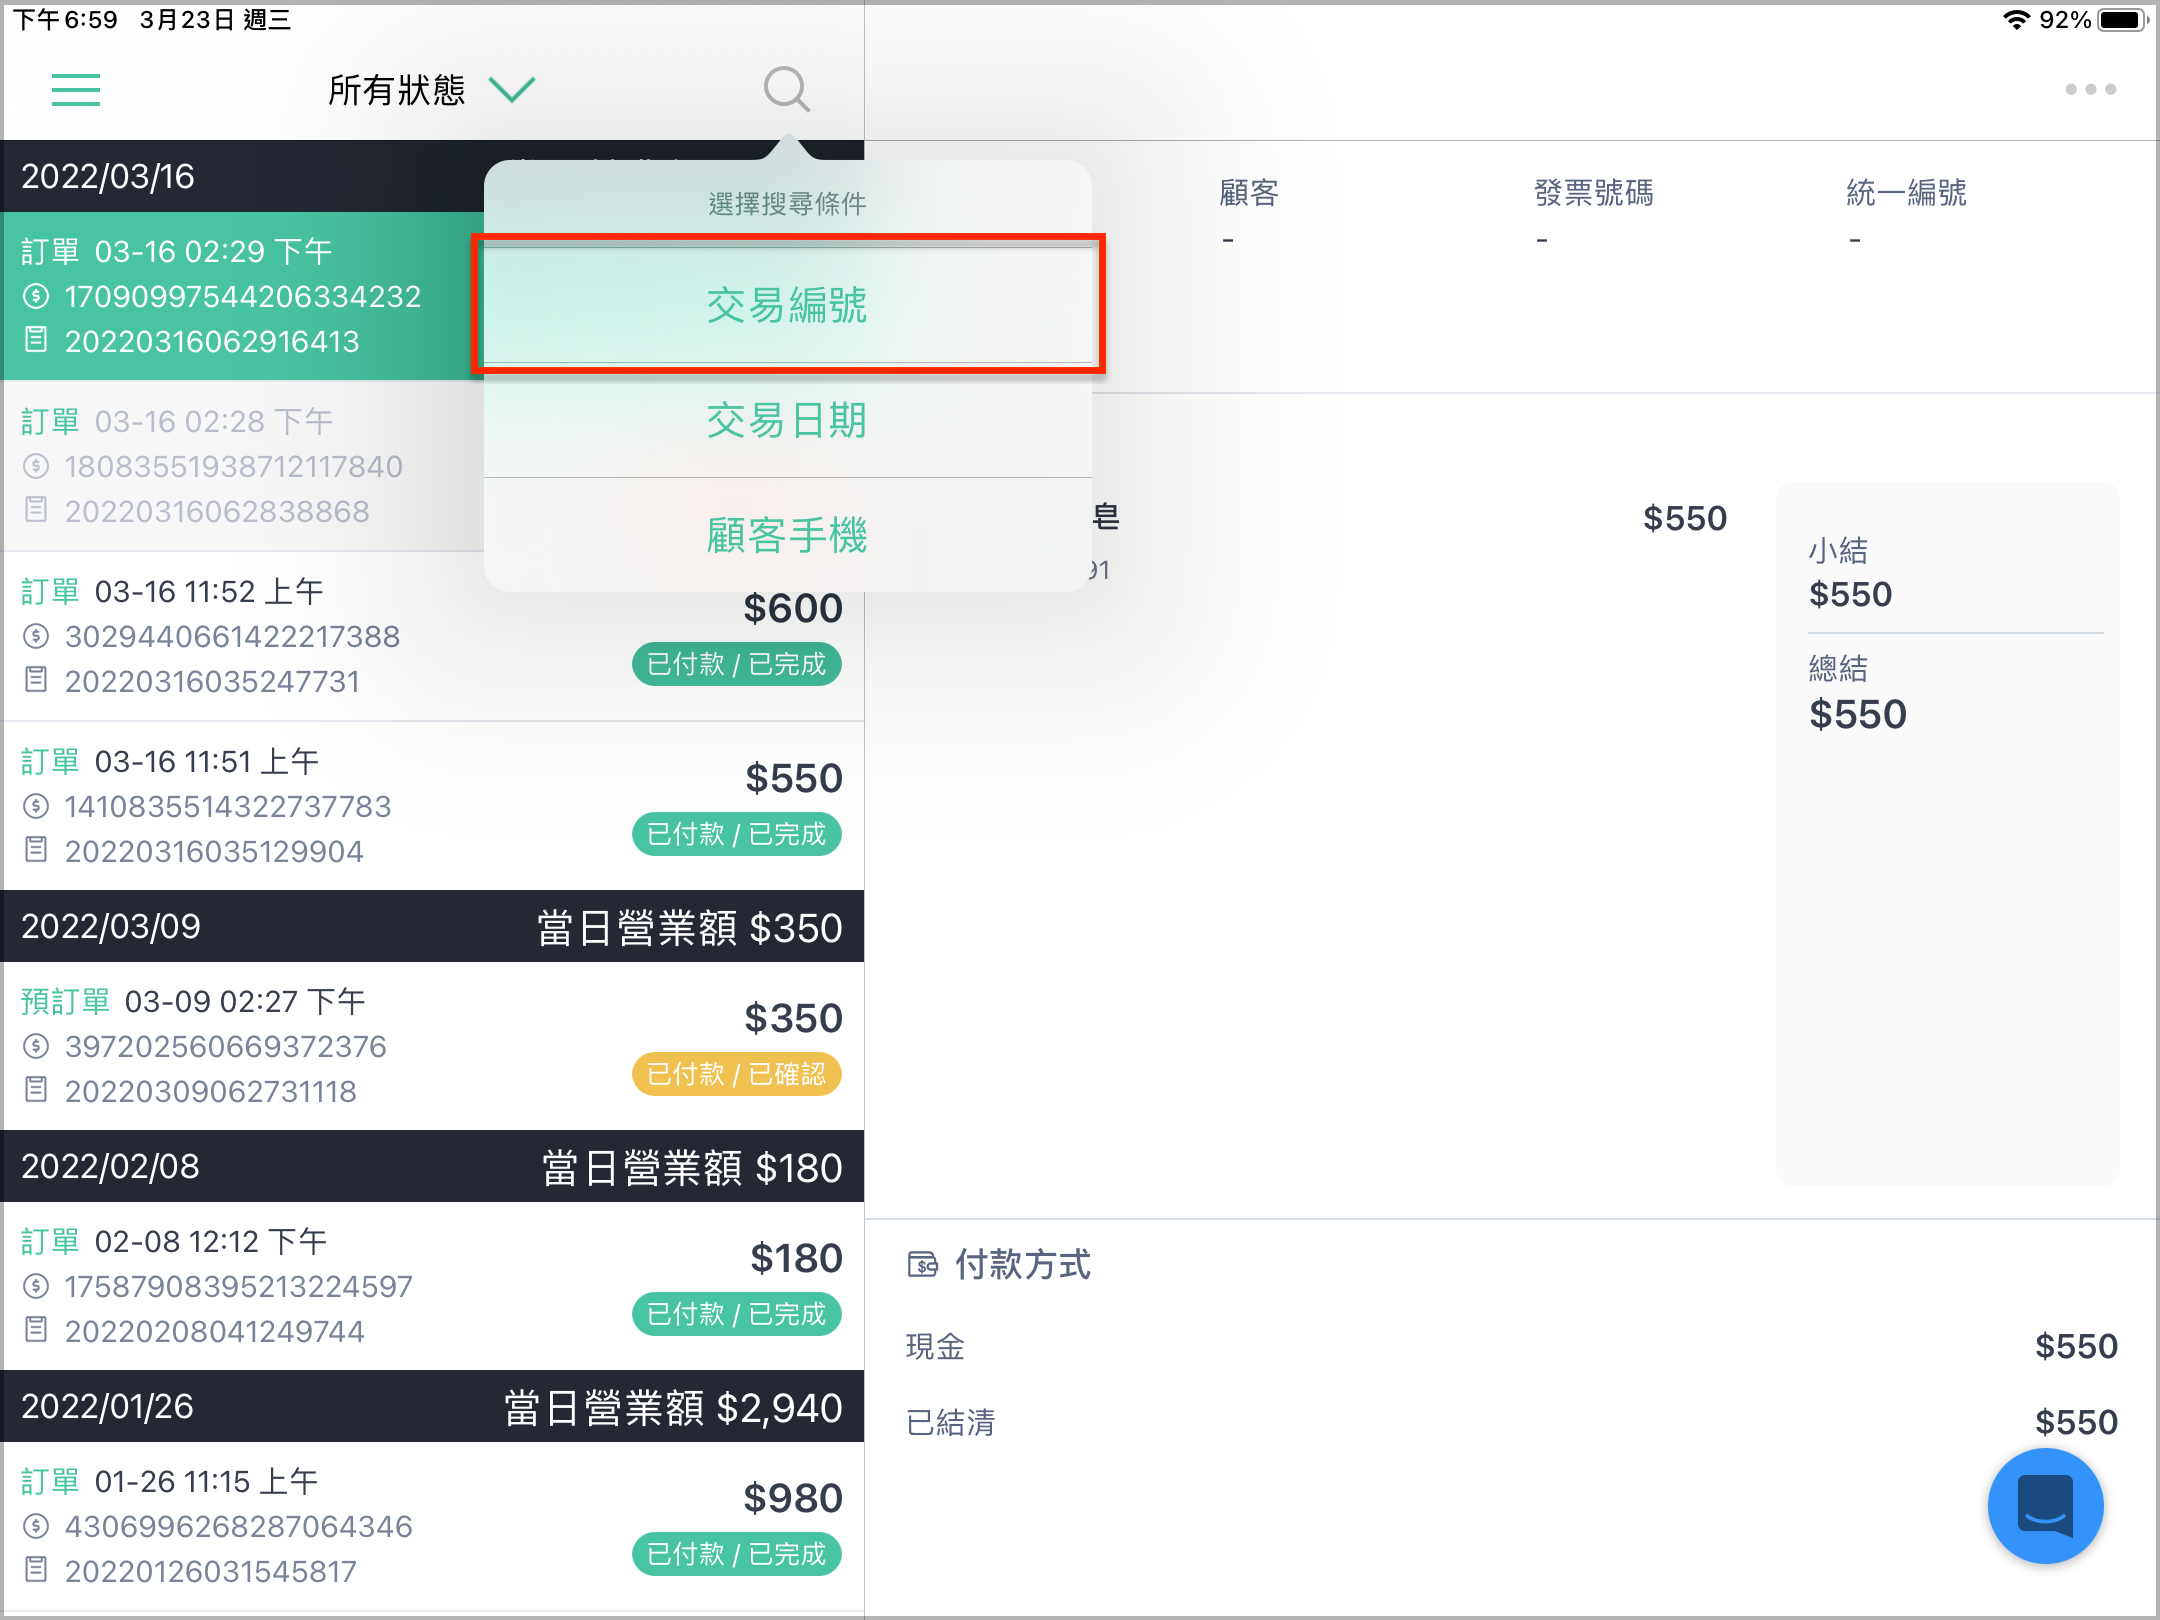
Task: Select 交易編號 search condition
Action: click(788, 305)
